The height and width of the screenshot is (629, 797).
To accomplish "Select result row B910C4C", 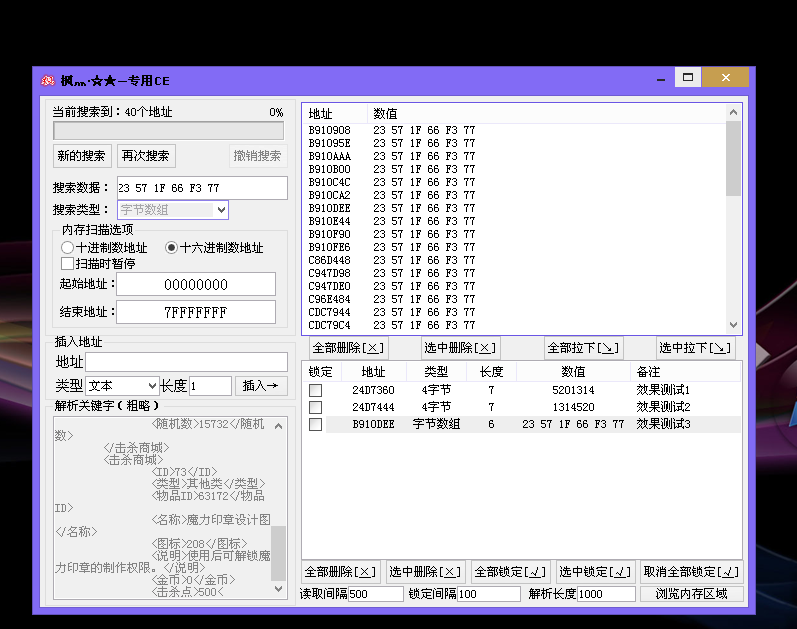I will [x=515, y=182].
